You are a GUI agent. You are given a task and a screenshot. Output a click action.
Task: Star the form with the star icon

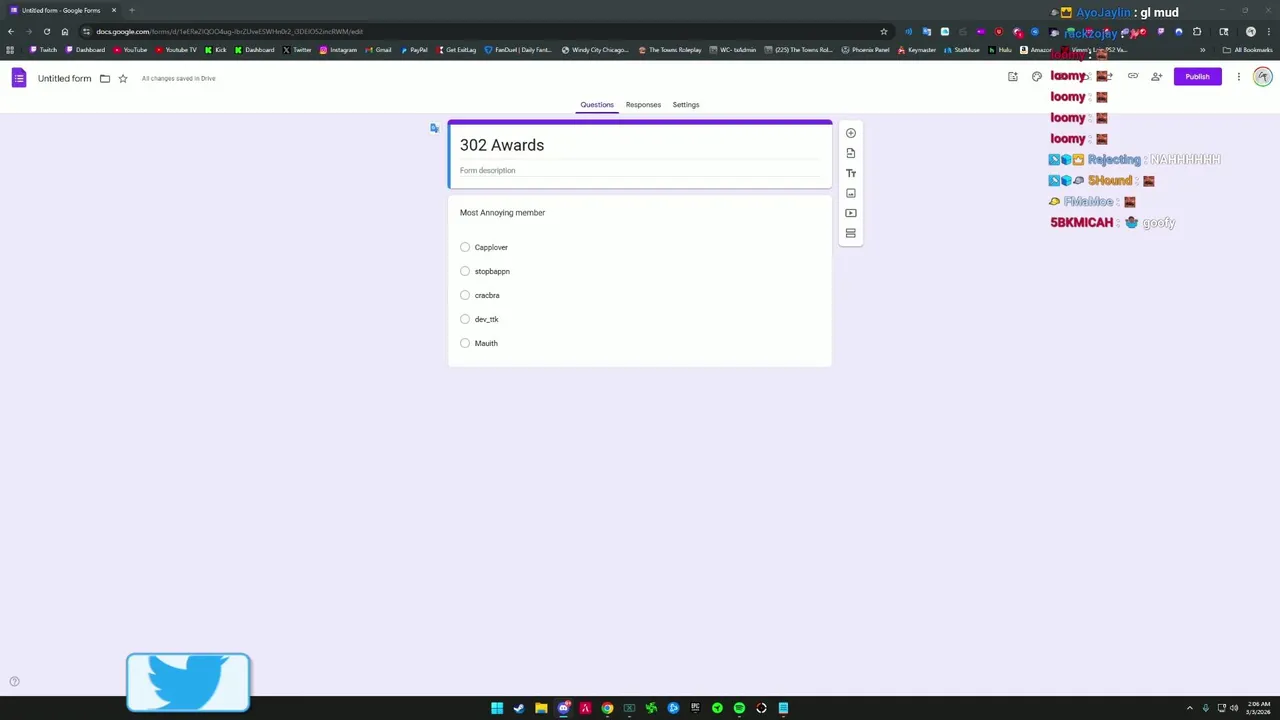pyautogui.click(x=123, y=78)
